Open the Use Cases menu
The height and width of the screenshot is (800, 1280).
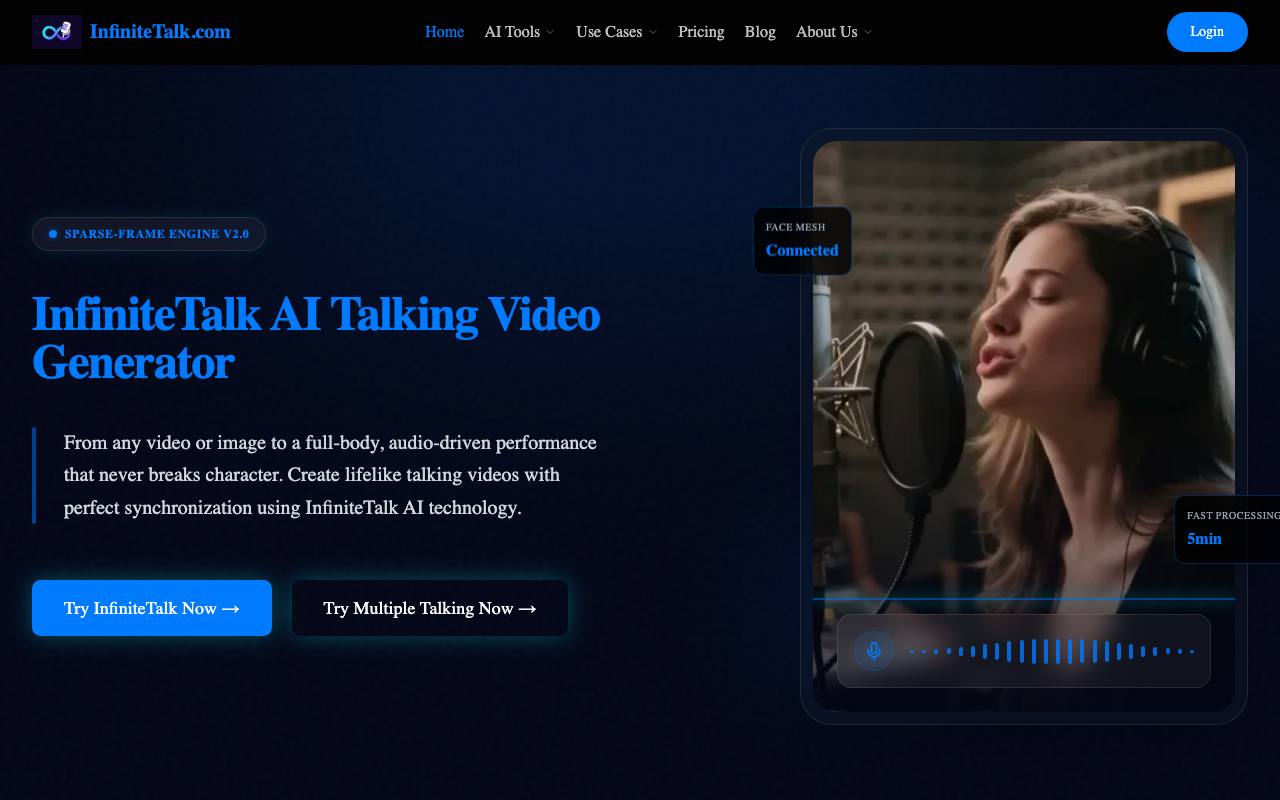tap(609, 32)
